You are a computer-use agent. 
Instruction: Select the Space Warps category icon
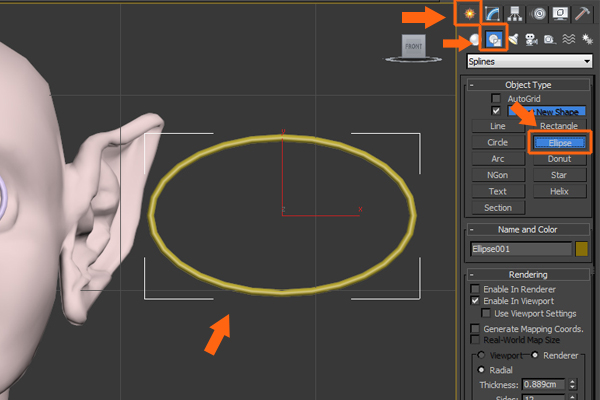coord(569,39)
